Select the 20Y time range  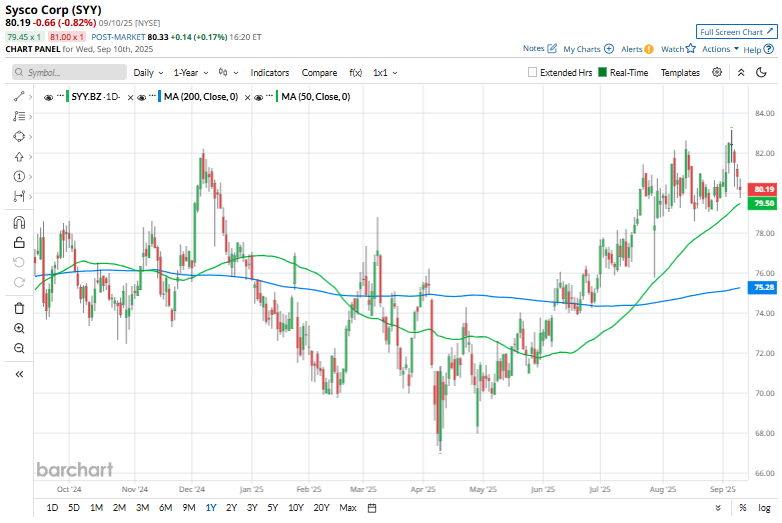pos(321,508)
